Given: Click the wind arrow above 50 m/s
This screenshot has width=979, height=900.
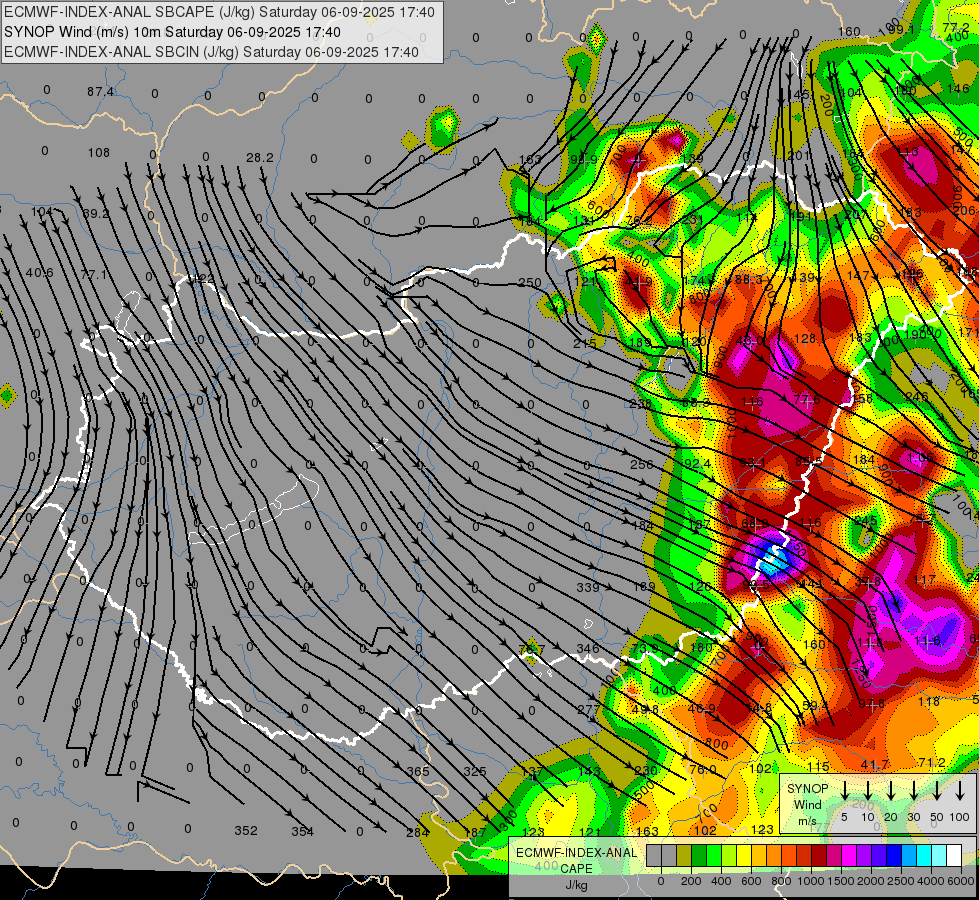Looking at the screenshot, I should coord(937,790).
